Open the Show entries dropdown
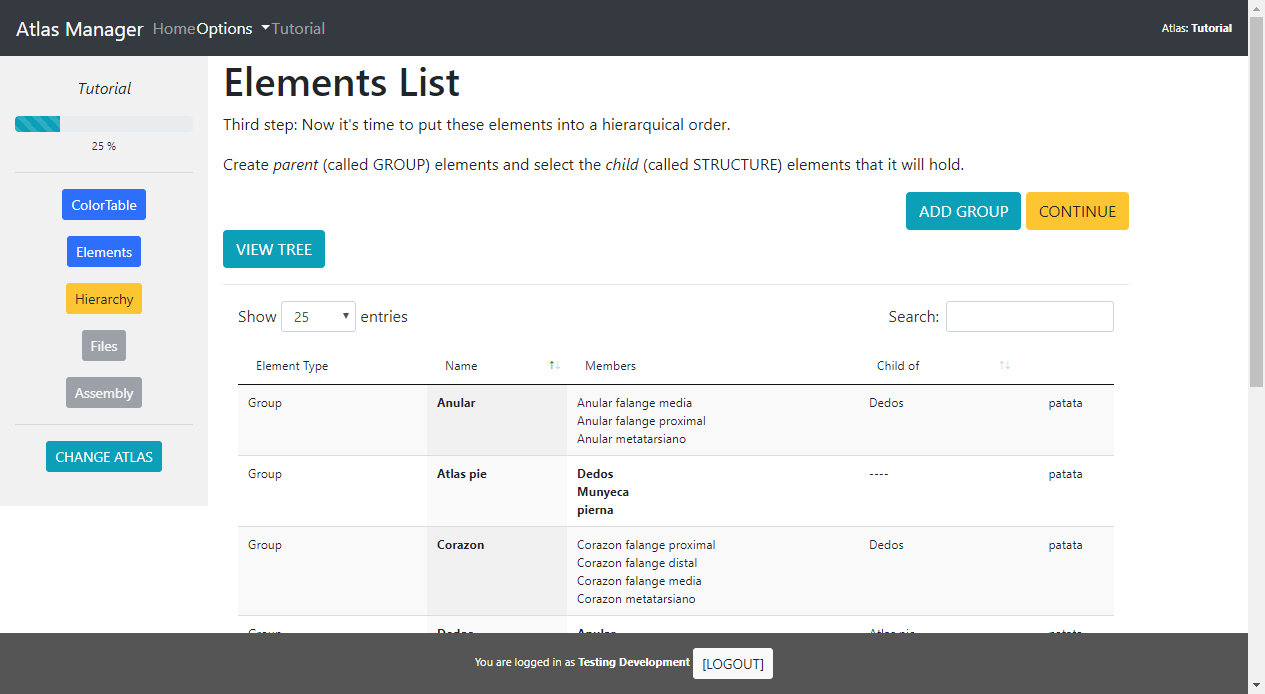Screen dimensions: 1265x694 pos(319,317)
